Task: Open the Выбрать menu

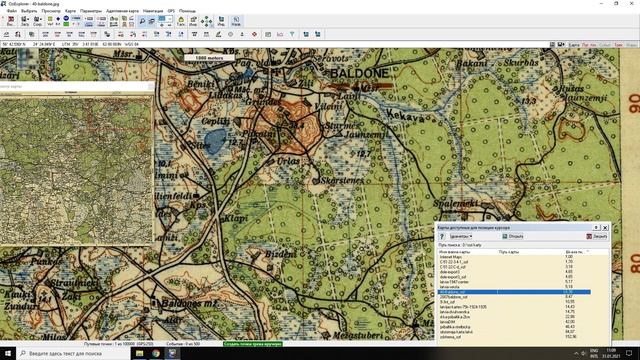Action: [29, 11]
